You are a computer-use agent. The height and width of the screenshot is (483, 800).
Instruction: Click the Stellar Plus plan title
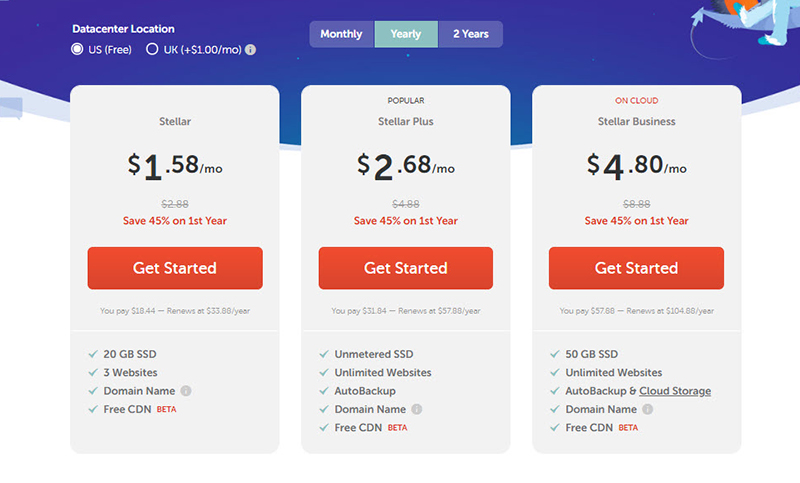406,121
